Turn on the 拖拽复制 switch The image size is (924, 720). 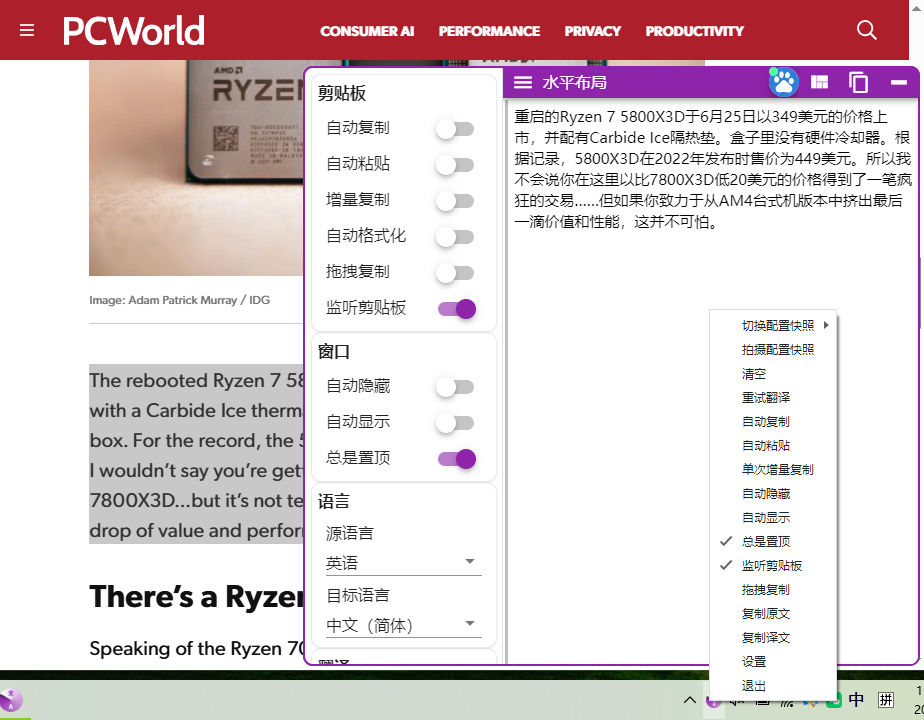tap(455, 273)
